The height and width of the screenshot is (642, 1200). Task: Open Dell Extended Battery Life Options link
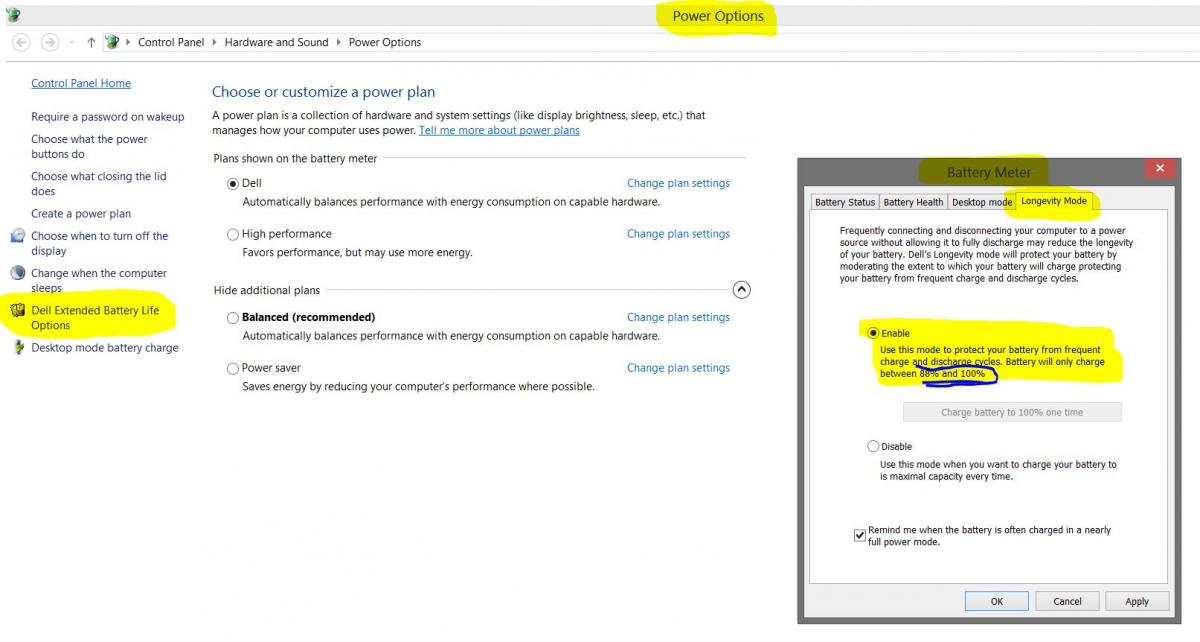pos(95,318)
